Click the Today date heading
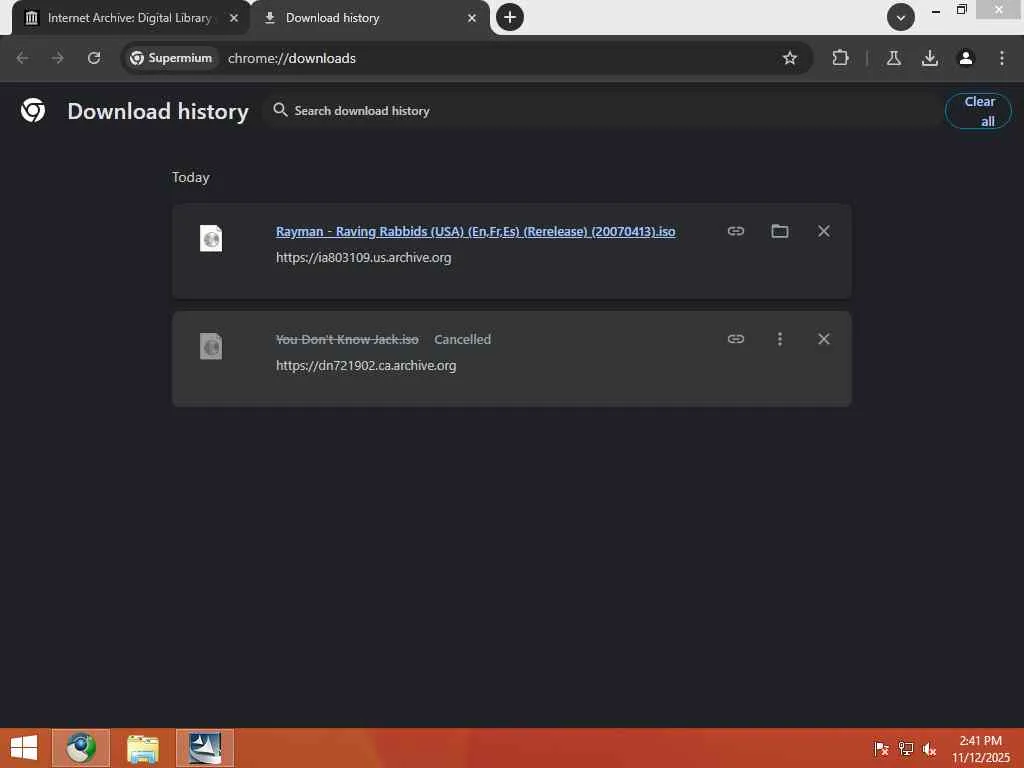 click(x=191, y=178)
